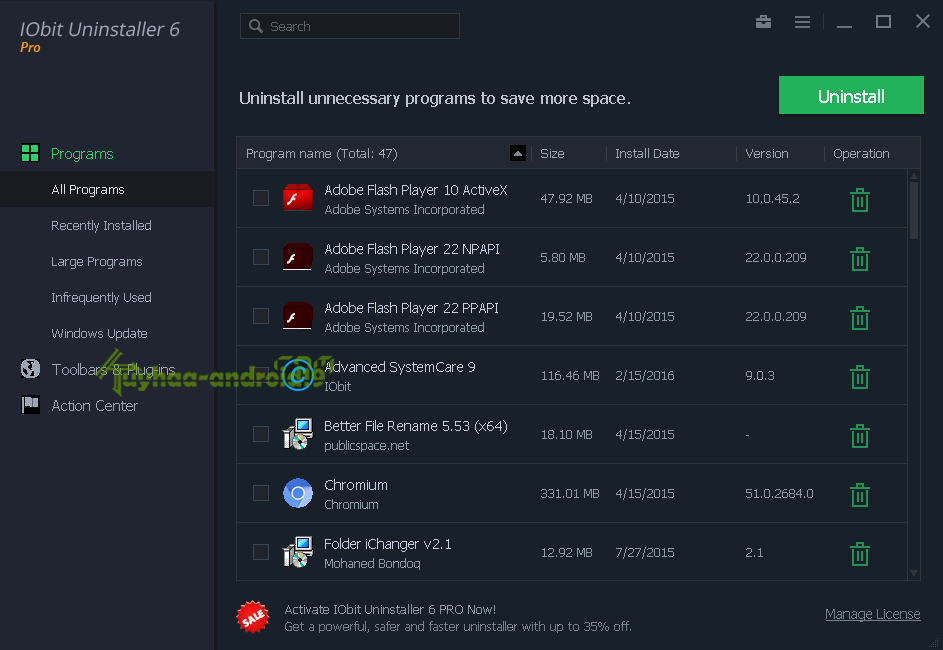Open the toolbox briefcase icon
The width and height of the screenshot is (943, 650).
click(763, 22)
